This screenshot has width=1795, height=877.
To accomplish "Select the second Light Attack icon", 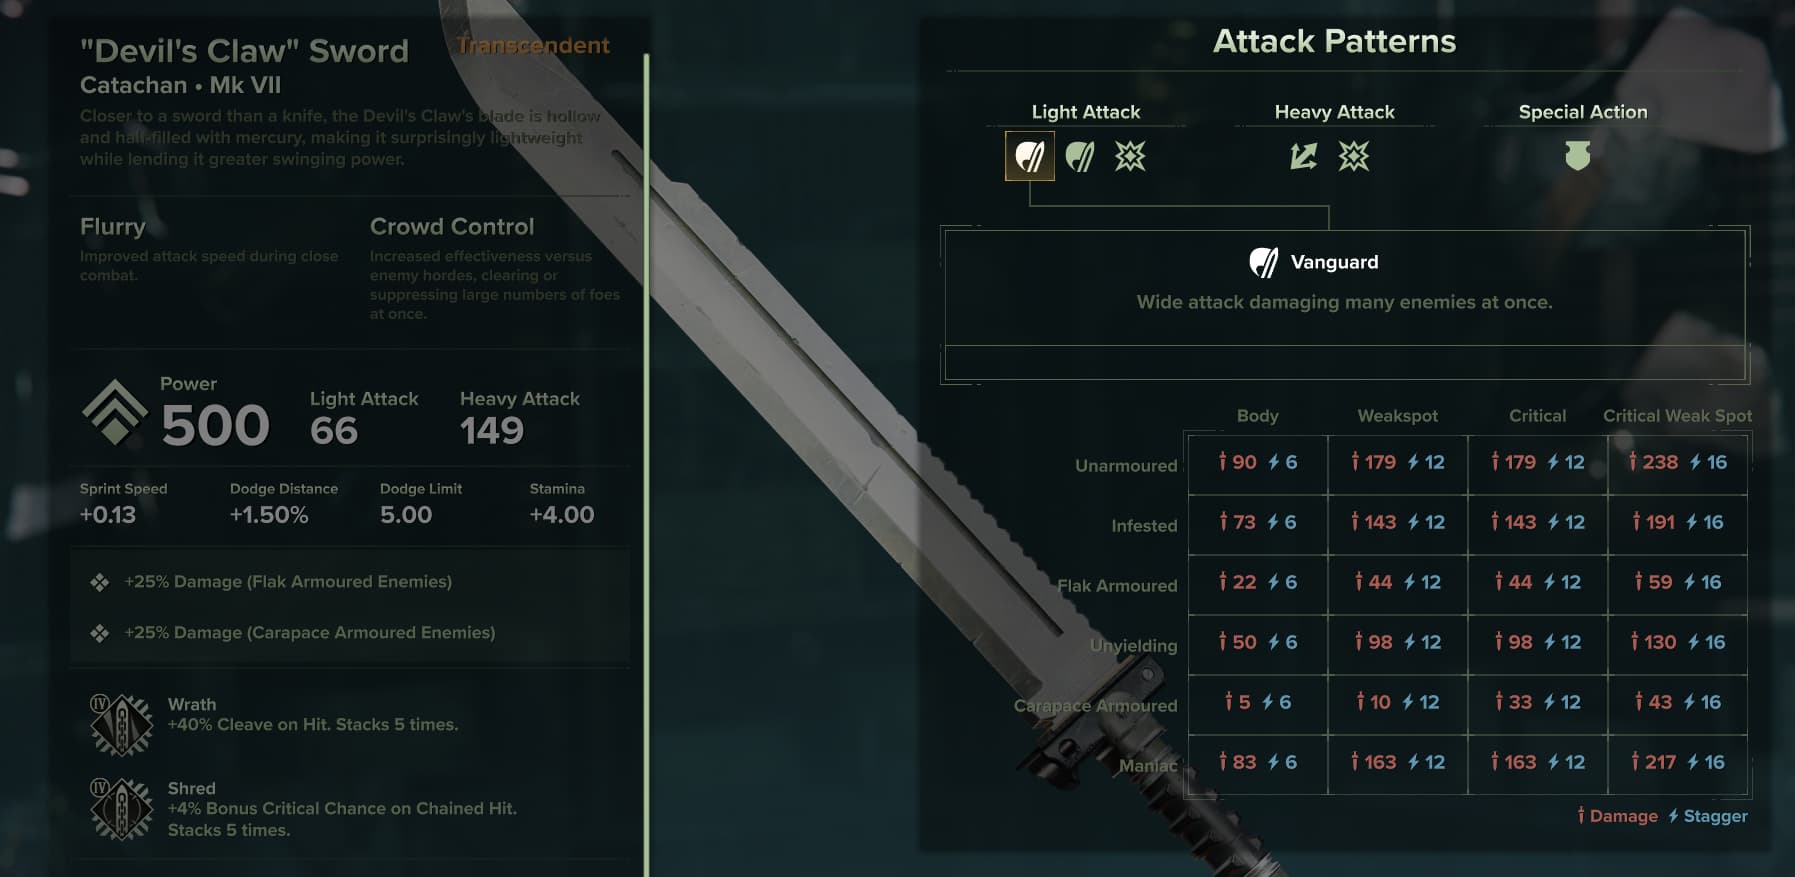I will pos(1080,156).
